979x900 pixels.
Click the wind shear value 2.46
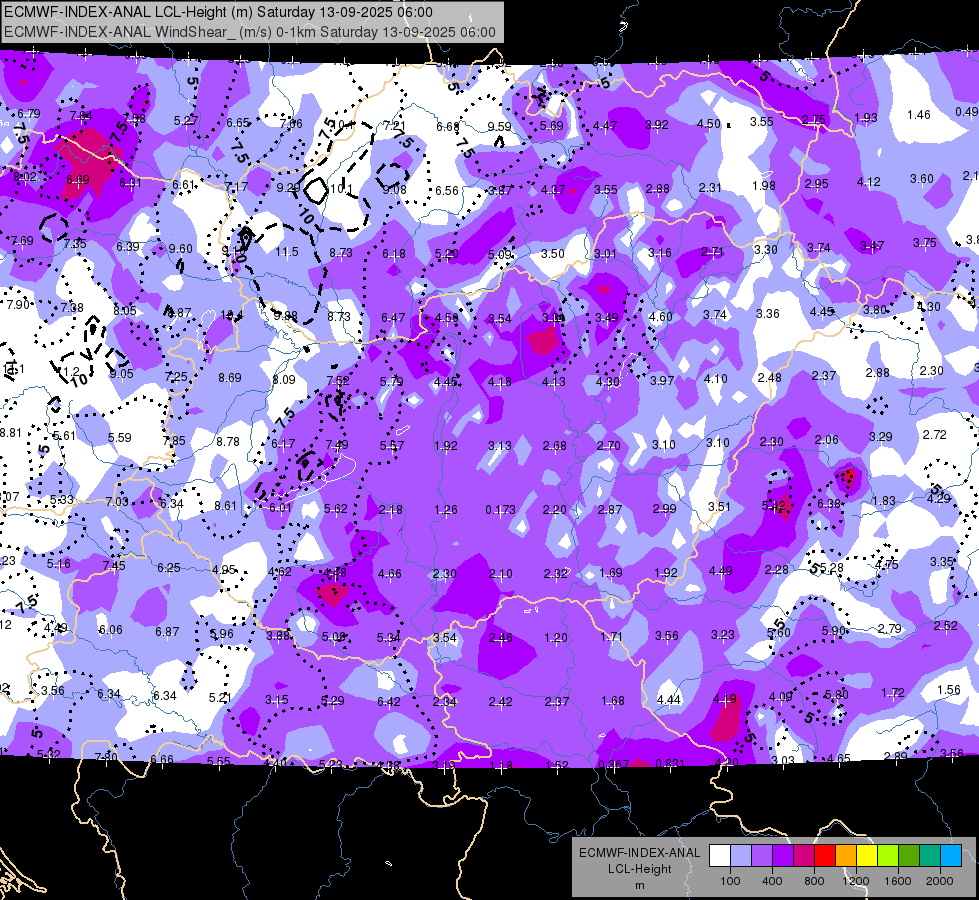click(x=500, y=637)
